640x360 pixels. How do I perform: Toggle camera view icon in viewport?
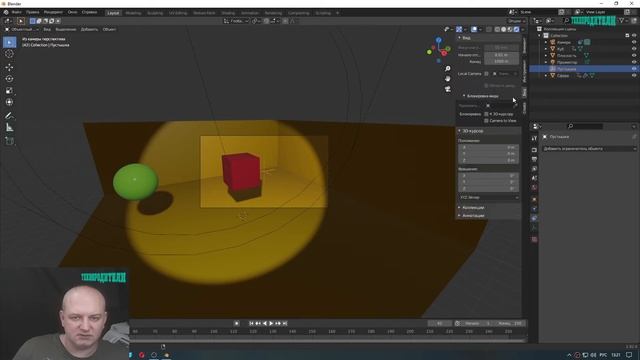(x=448, y=89)
